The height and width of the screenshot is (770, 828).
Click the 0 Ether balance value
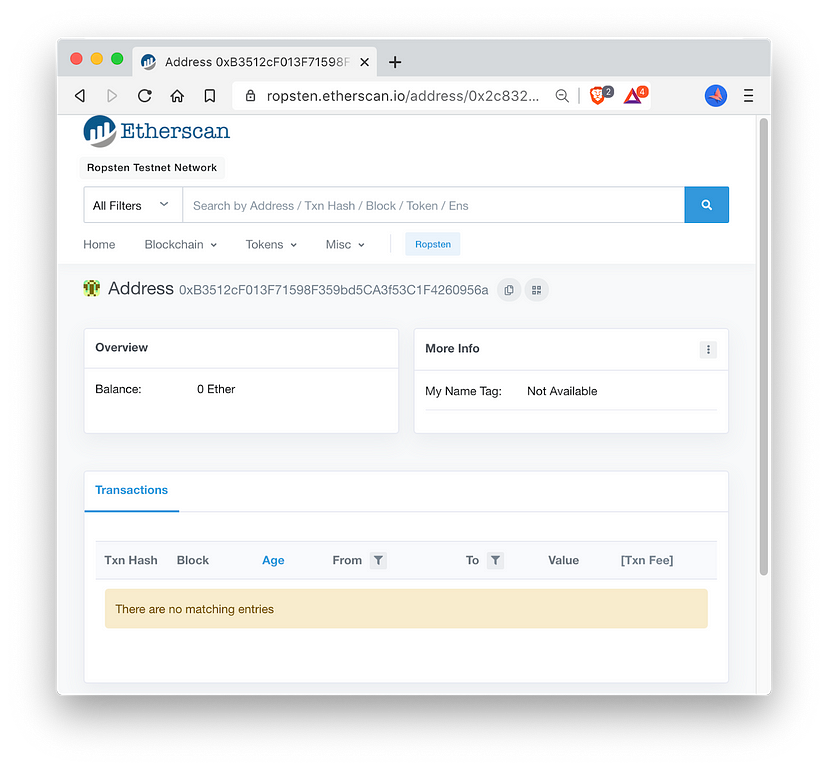click(x=216, y=389)
